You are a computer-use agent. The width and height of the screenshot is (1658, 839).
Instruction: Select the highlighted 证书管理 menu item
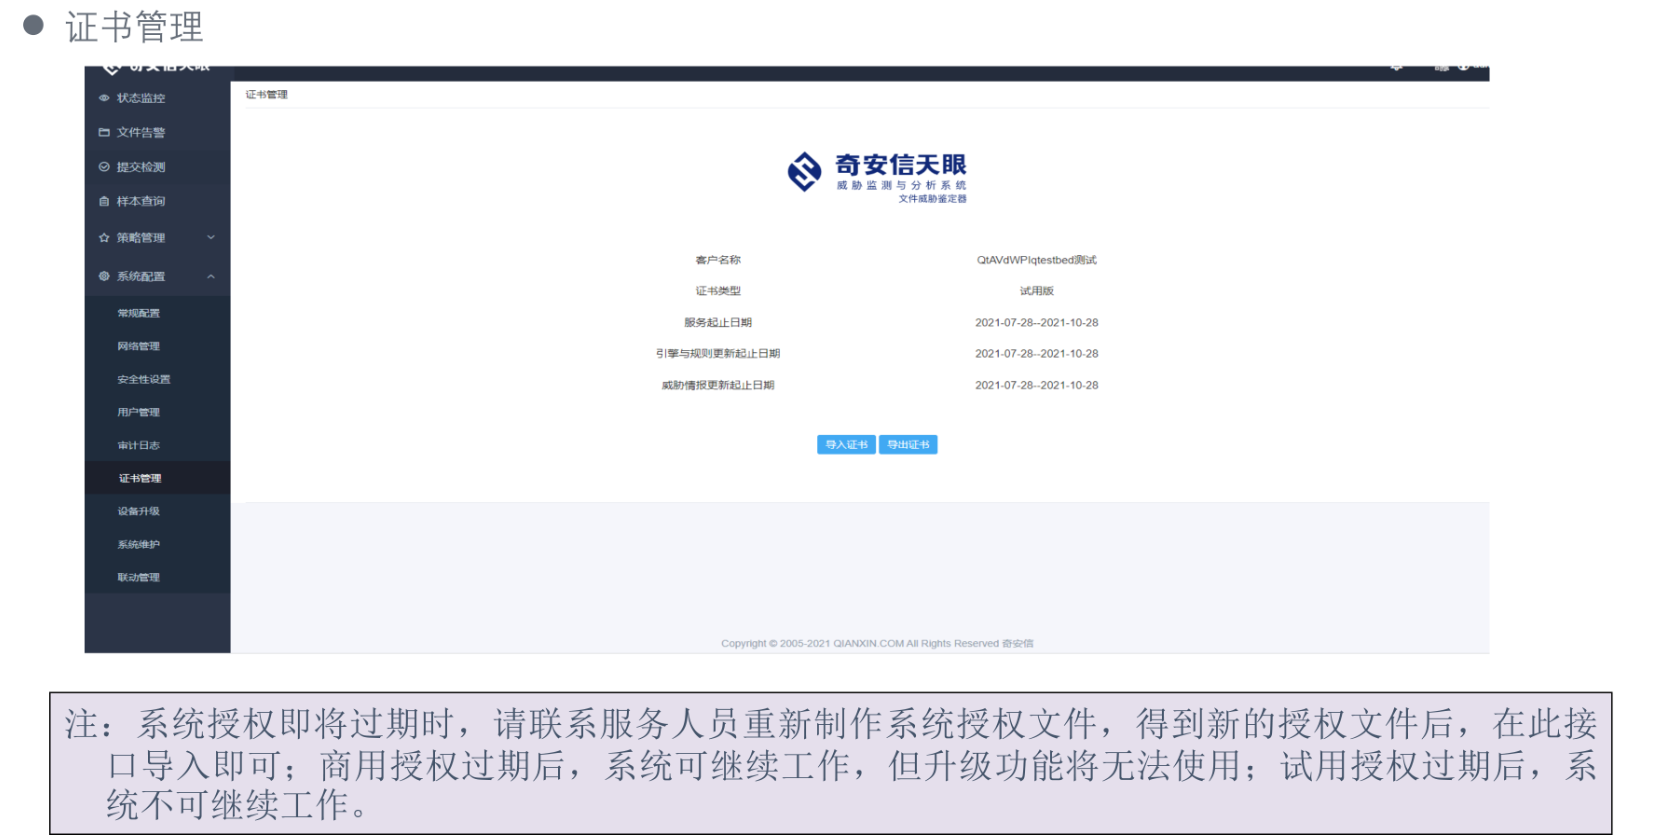pos(140,478)
